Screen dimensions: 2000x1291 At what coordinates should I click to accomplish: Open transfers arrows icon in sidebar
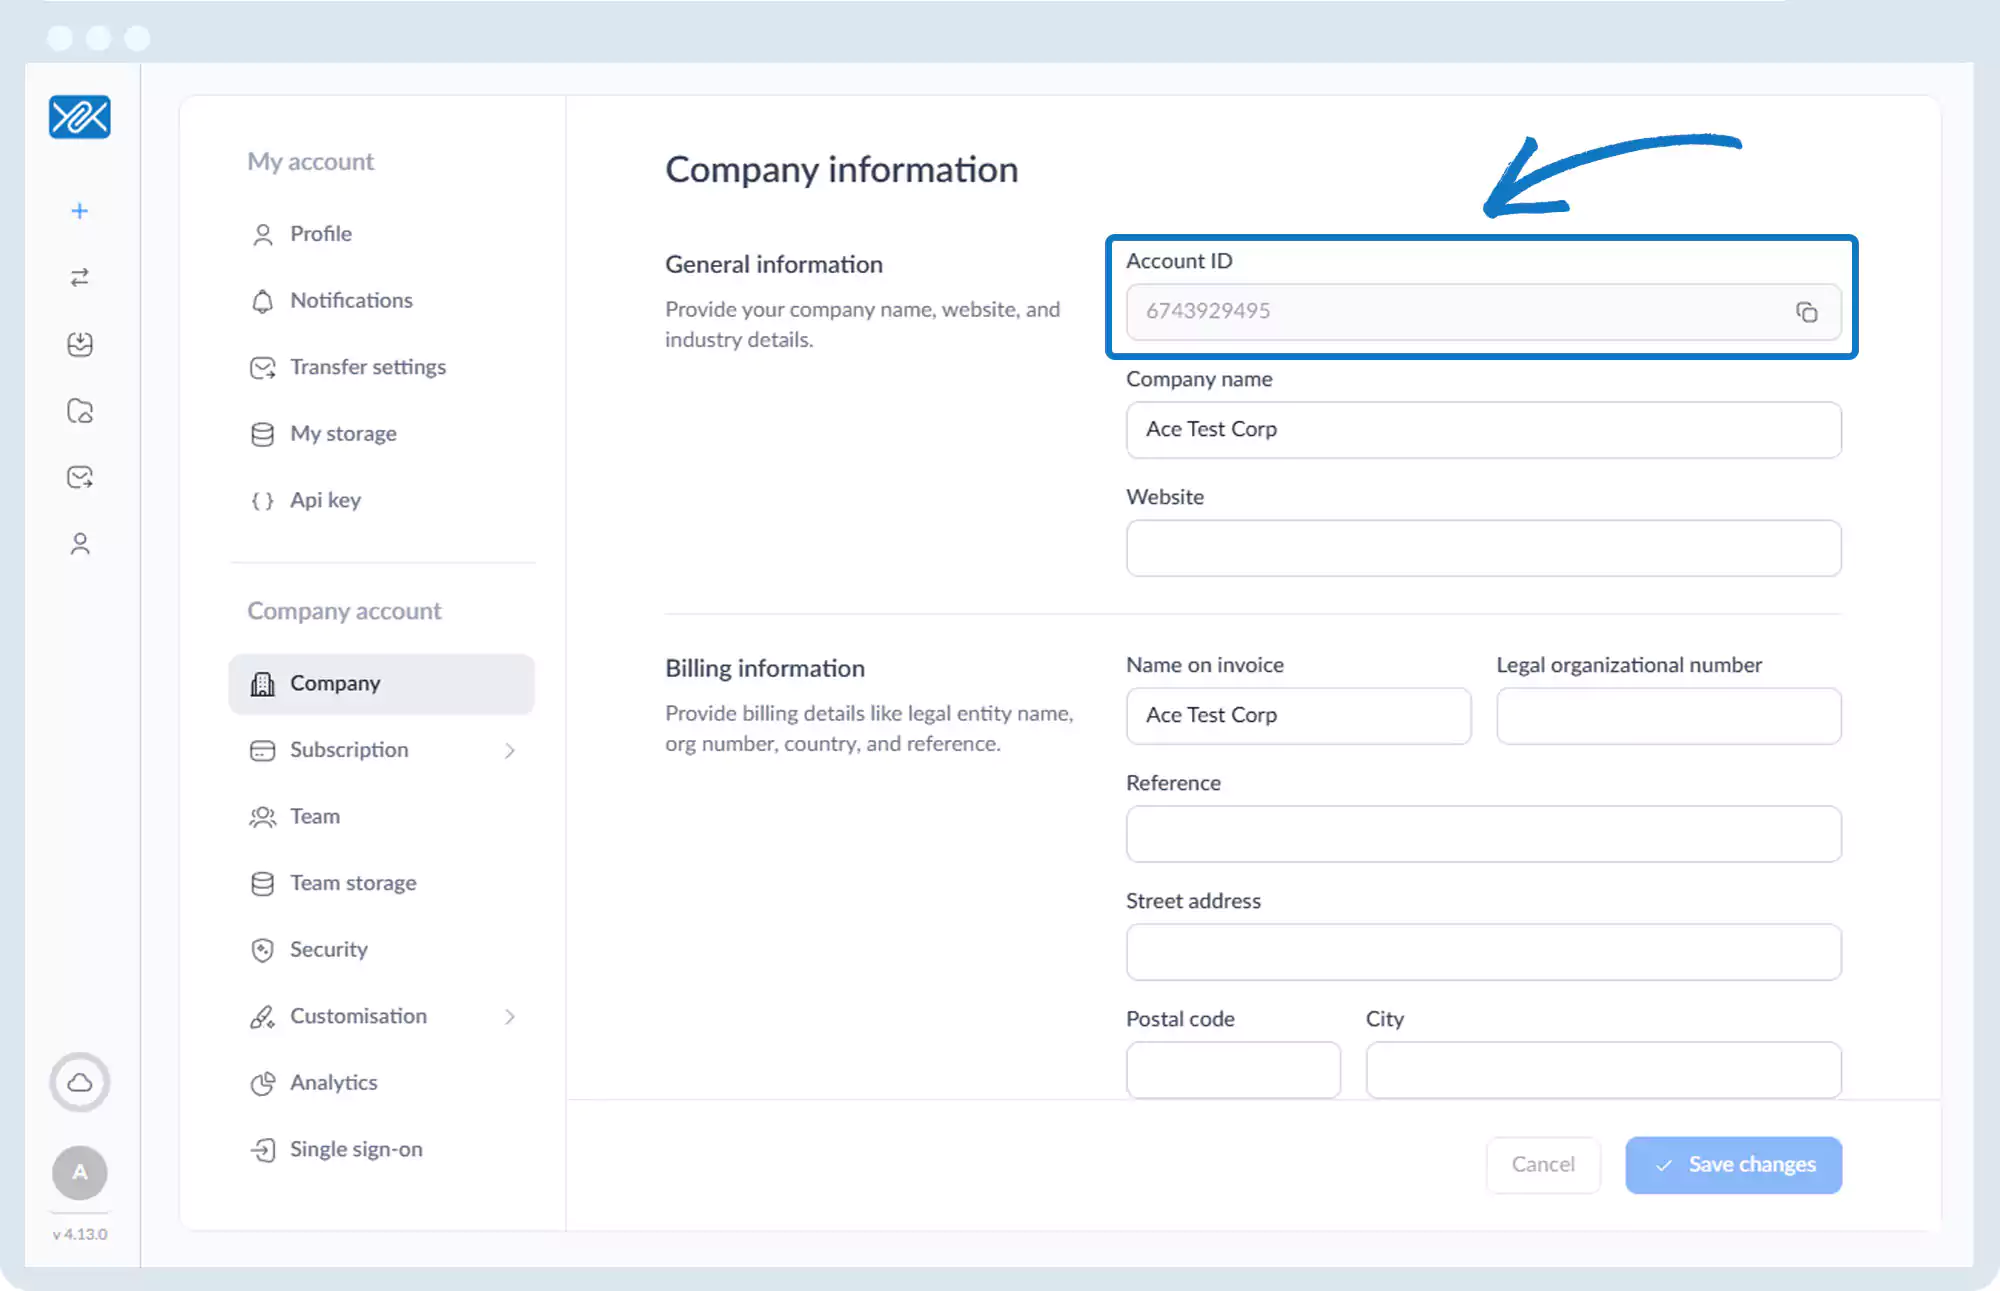pos(80,277)
